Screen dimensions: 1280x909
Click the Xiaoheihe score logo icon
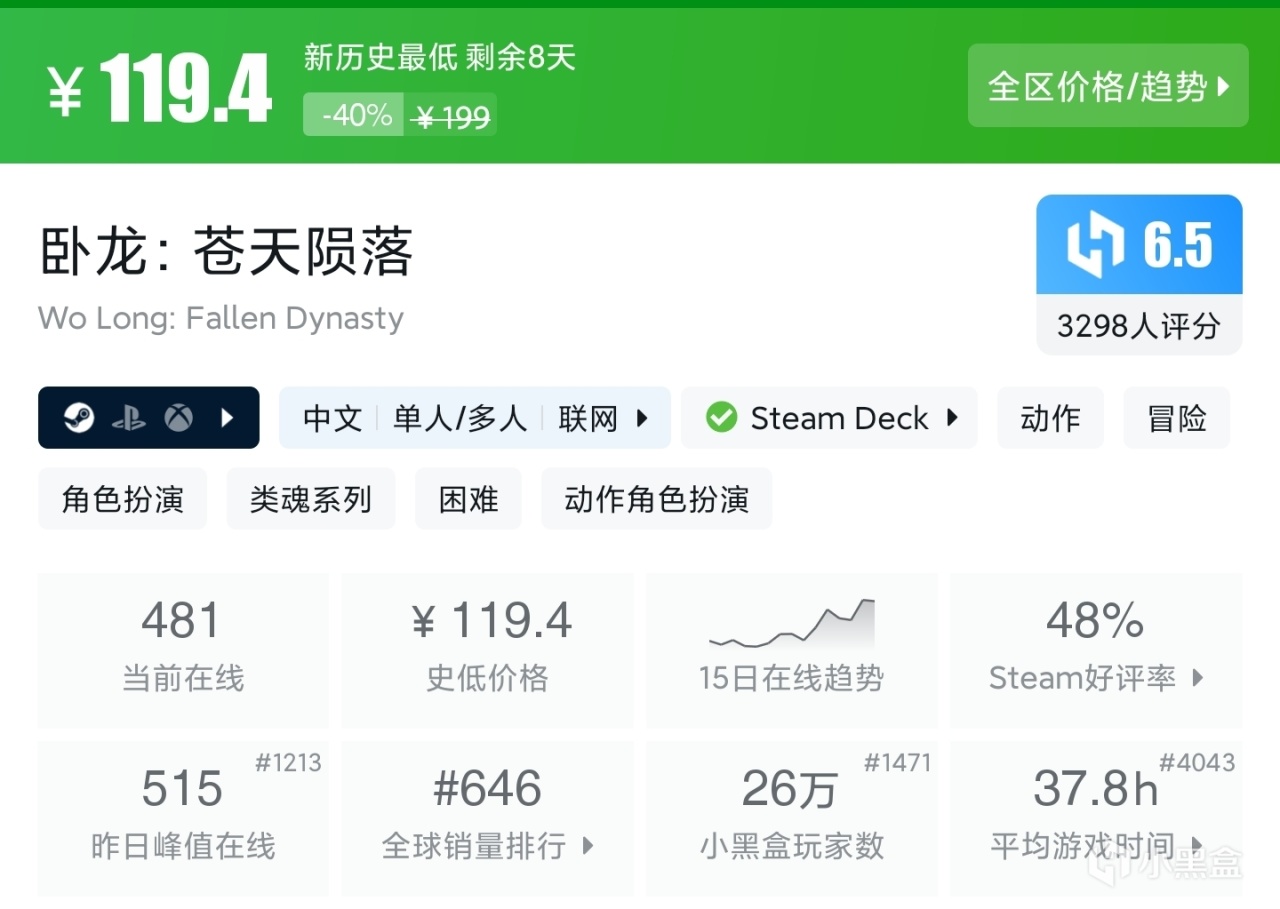[1095, 245]
